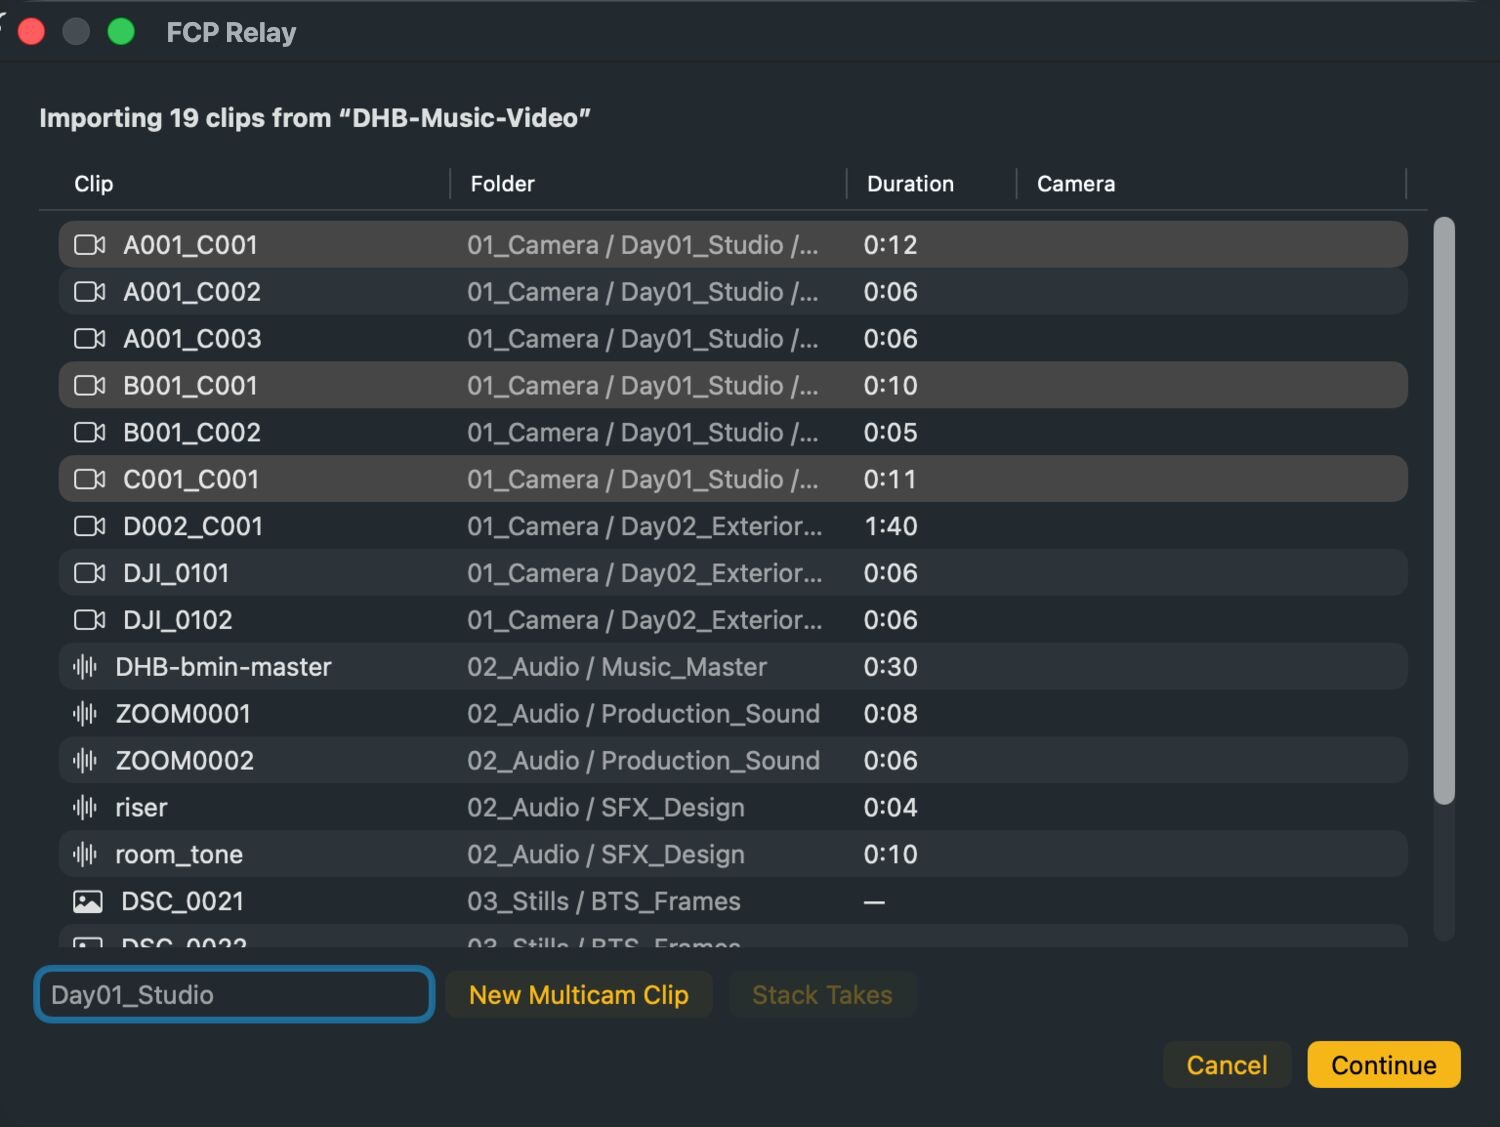The width and height of the screenshot is (1500, 1127).
Task: Click the ZOOM0001 Production_Sound folder cell
Action: click(x=643, y=714)
